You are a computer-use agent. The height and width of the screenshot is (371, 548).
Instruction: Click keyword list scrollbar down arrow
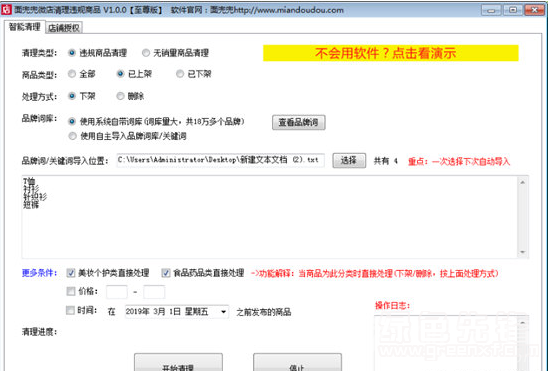click(x=522, y=252)
